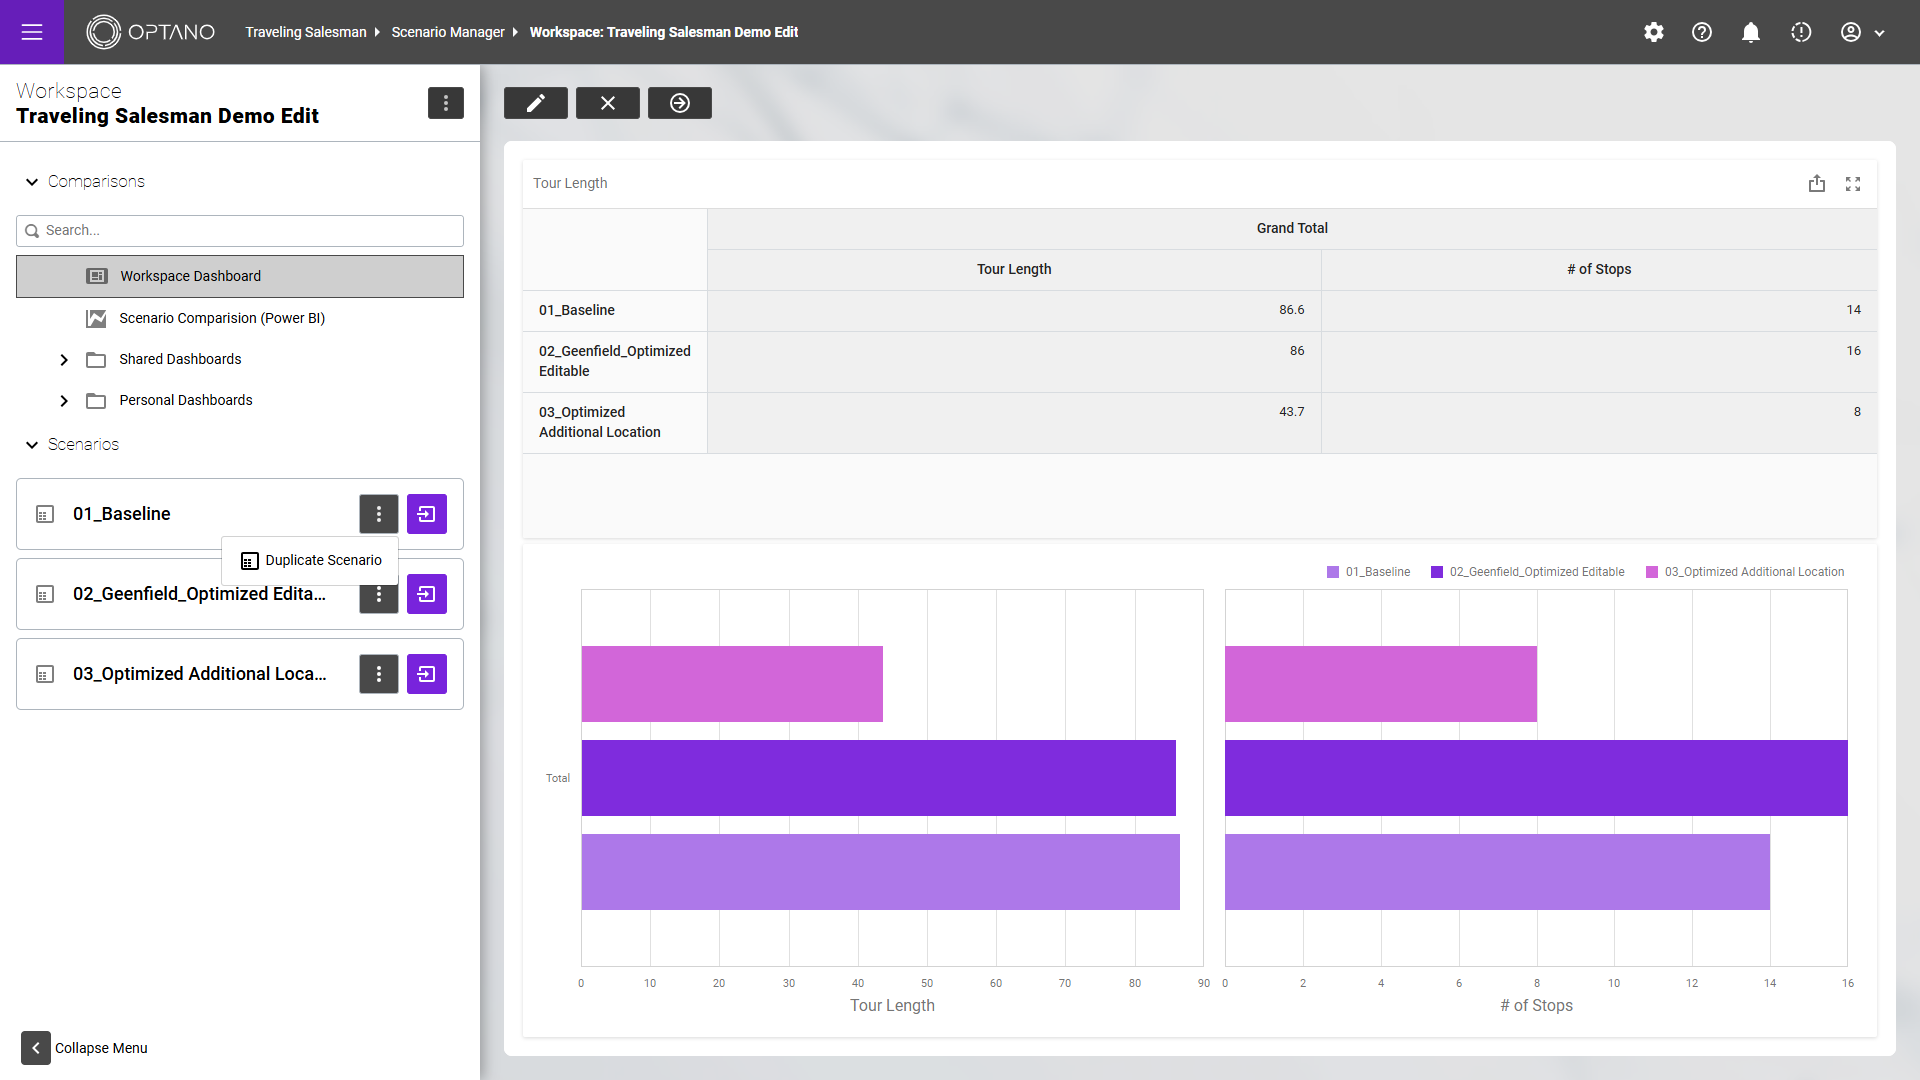This screenshot has width=1920, height=1080.
Task: Open the help question mark icon
Action: [1702, 32]
